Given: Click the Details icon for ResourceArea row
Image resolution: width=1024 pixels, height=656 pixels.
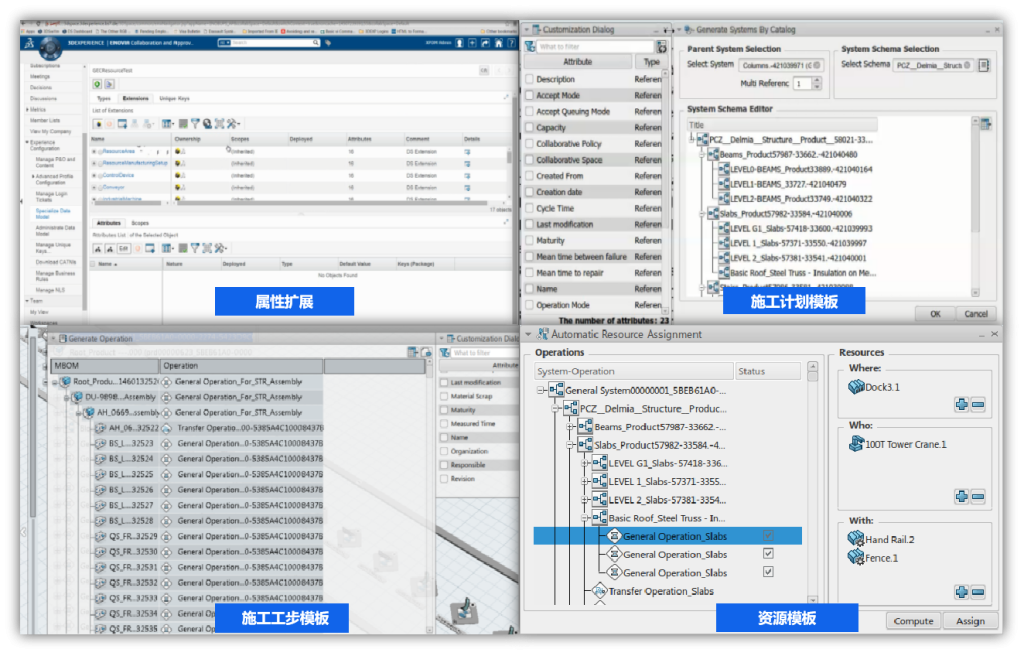Looking at the screenshot, I should (x=466, y=150).
